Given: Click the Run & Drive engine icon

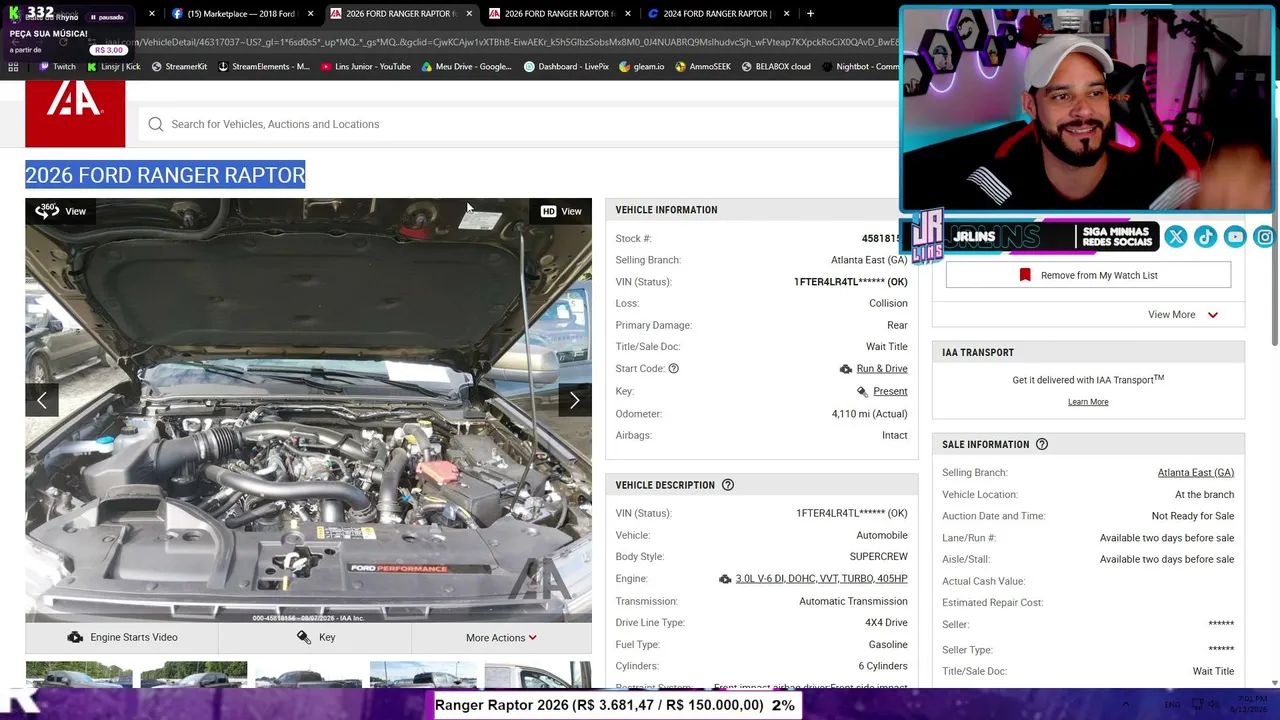Looking at the screenshot, I should tap(846, 369).
